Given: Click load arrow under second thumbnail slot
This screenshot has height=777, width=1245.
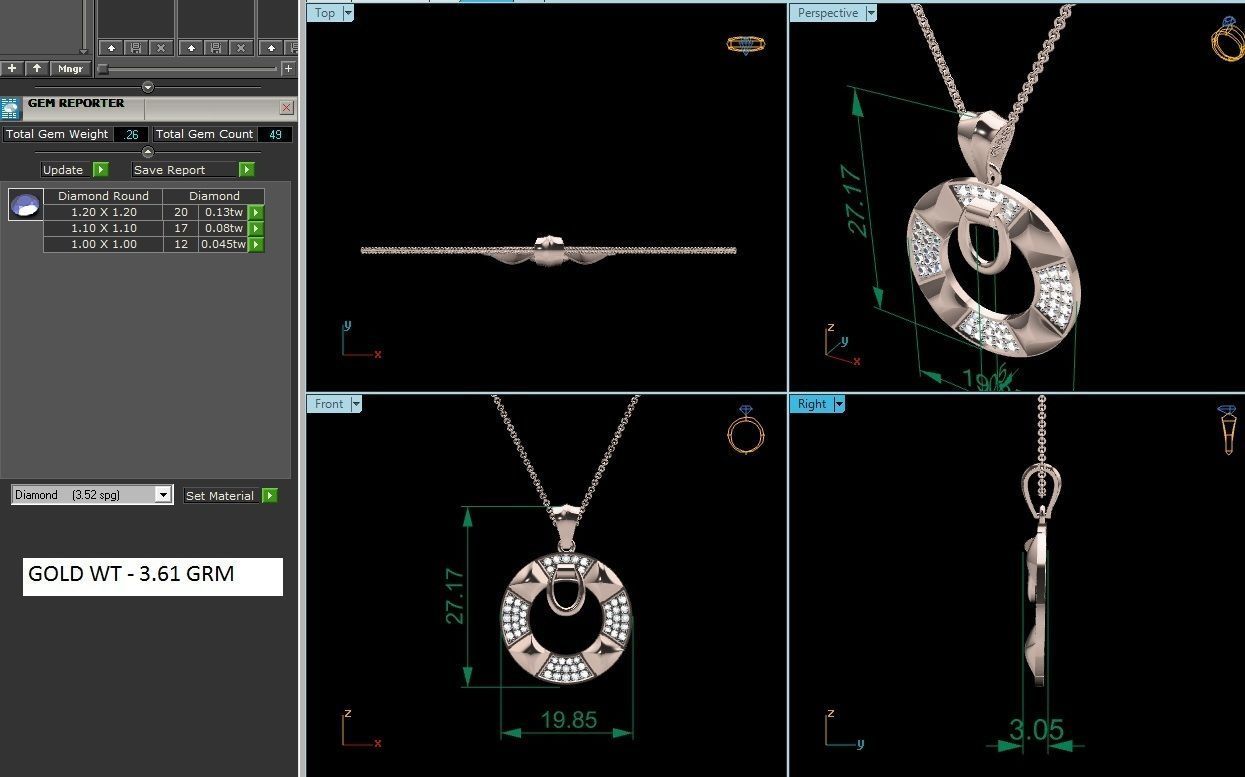Looking at the screenshot, I should click(x=190, y=48).
